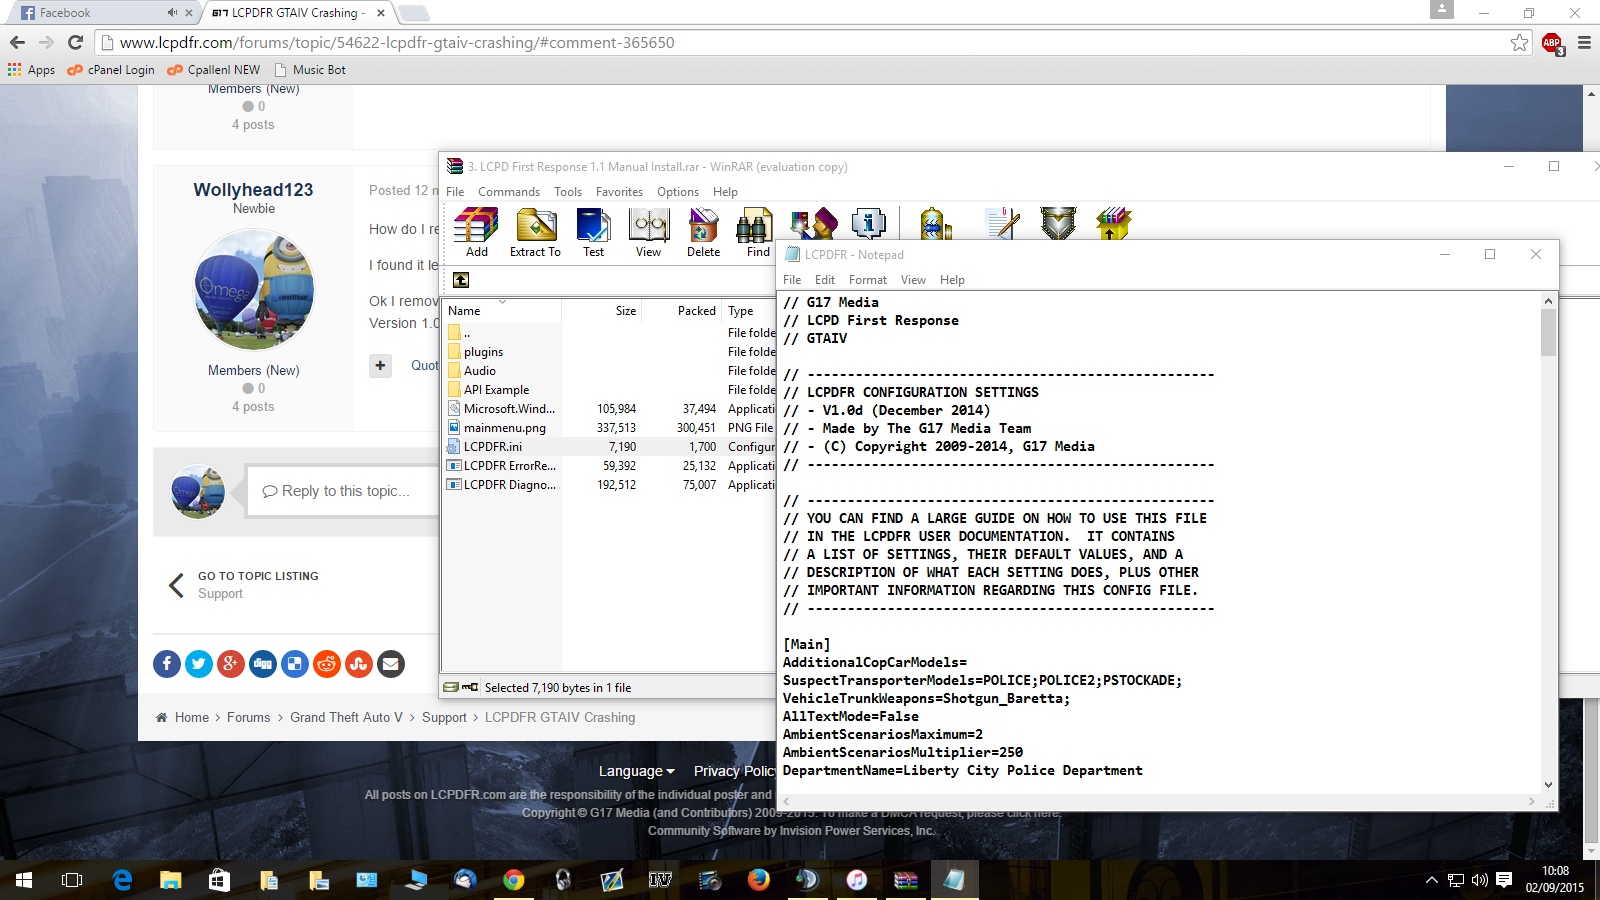The width and height of the screenshot is (1600, 900).
Task: Select LCPDFR.ini in the WinRAR list
Action: (x=493, y=447)
